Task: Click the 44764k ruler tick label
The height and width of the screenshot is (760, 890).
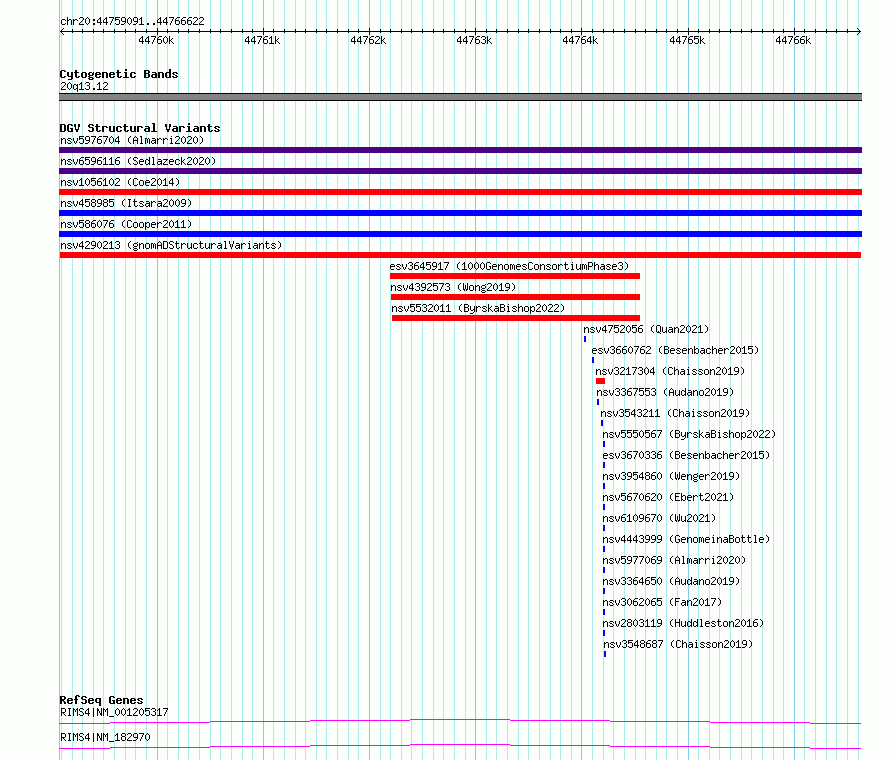Action: [x=580, y=41]
